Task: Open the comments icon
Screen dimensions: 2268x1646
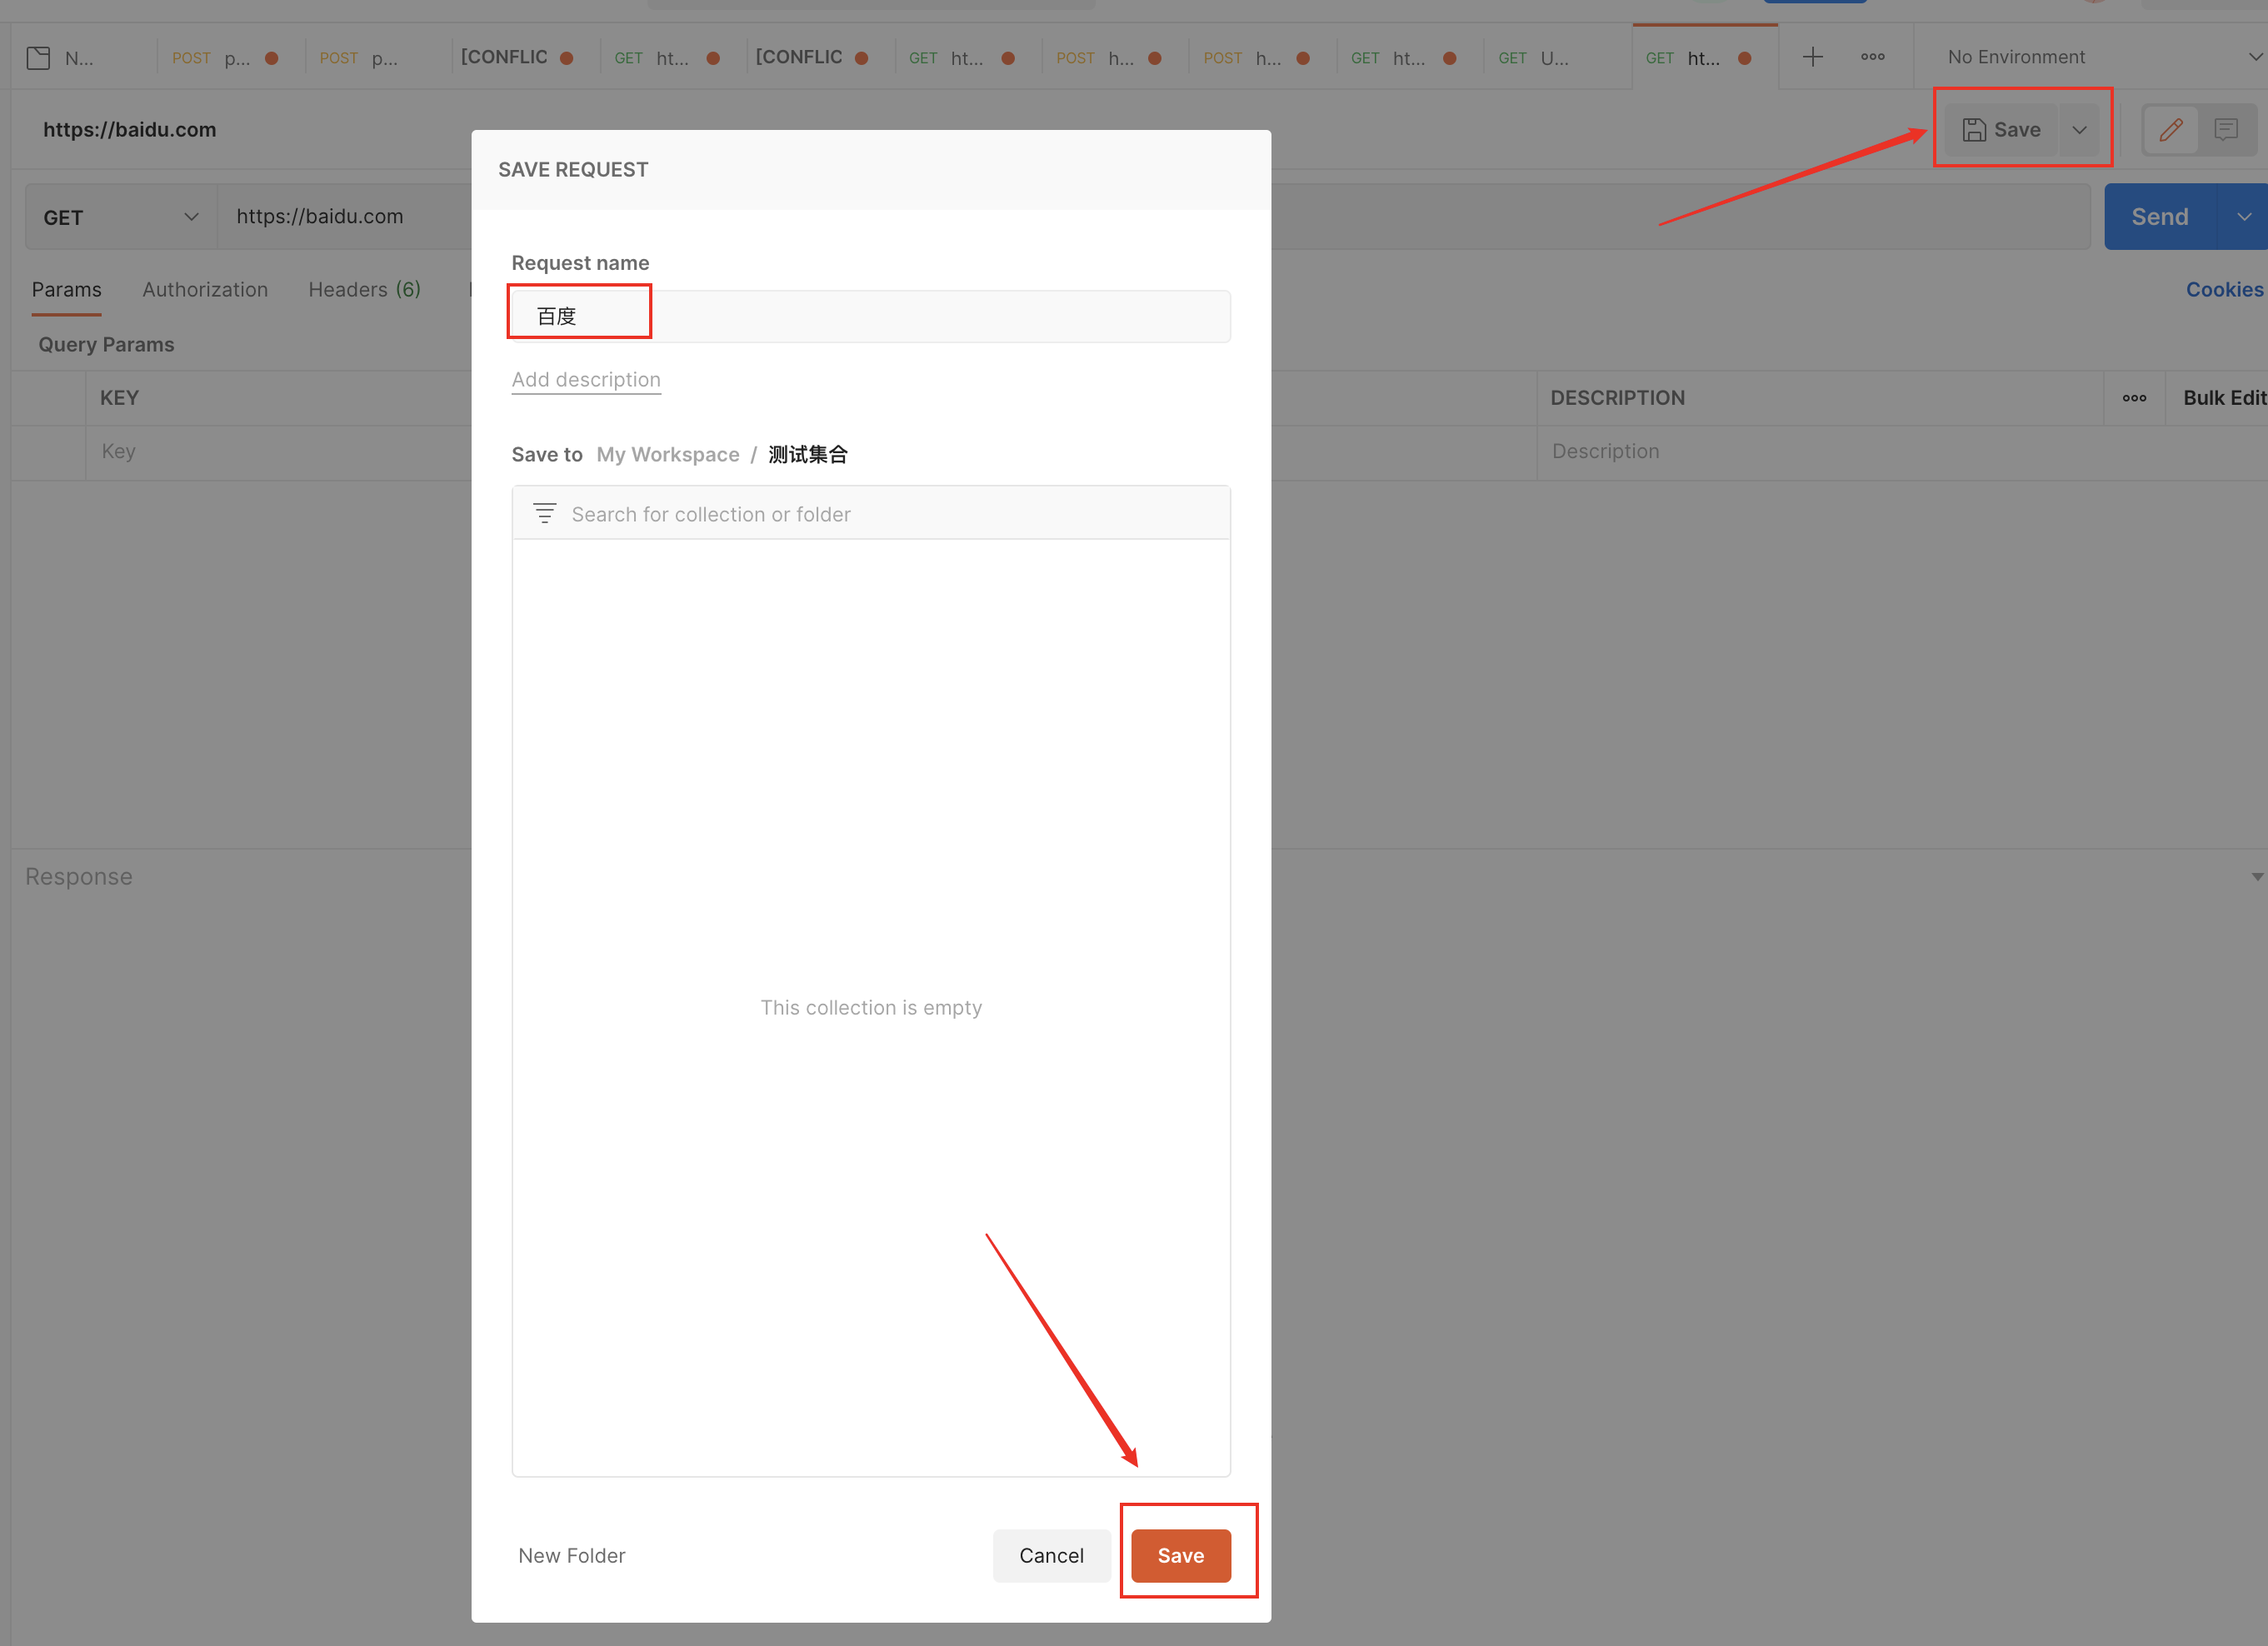Action: (2225, 130)
